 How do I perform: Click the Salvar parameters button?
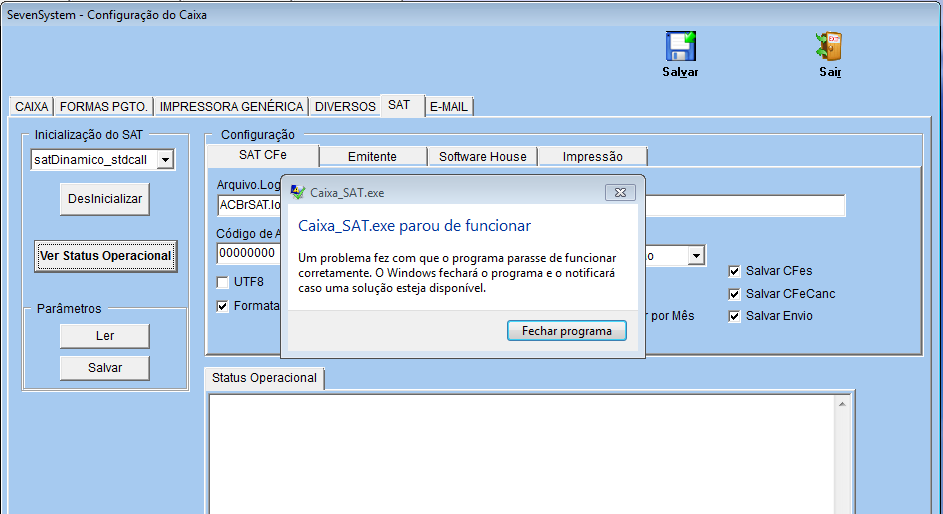click(105, 368)
